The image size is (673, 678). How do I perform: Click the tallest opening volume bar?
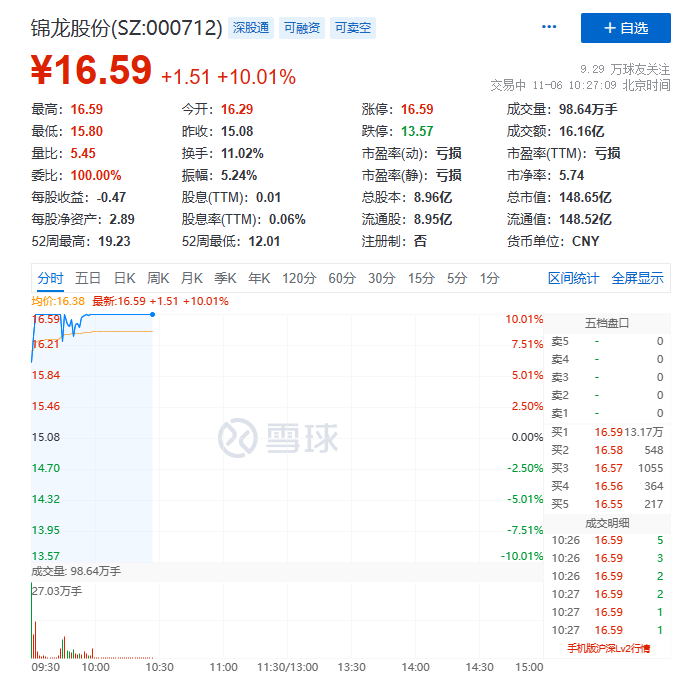point(32,620)
